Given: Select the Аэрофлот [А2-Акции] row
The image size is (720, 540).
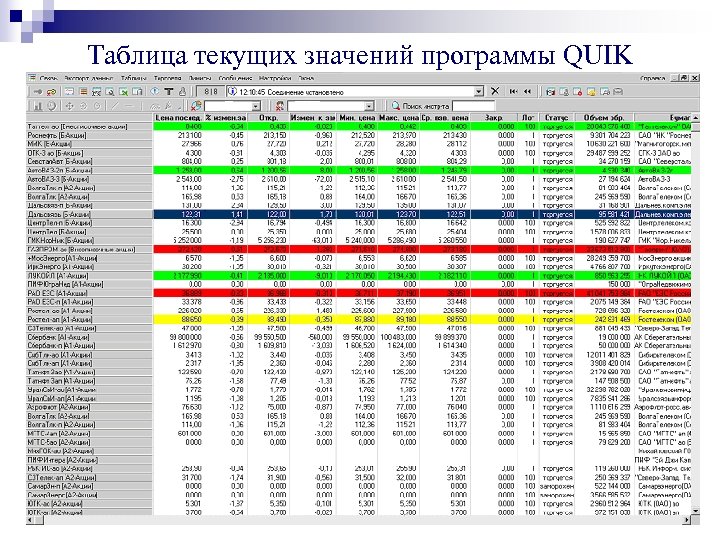Looking at the screenshot, I should click(x=359, y=407).
